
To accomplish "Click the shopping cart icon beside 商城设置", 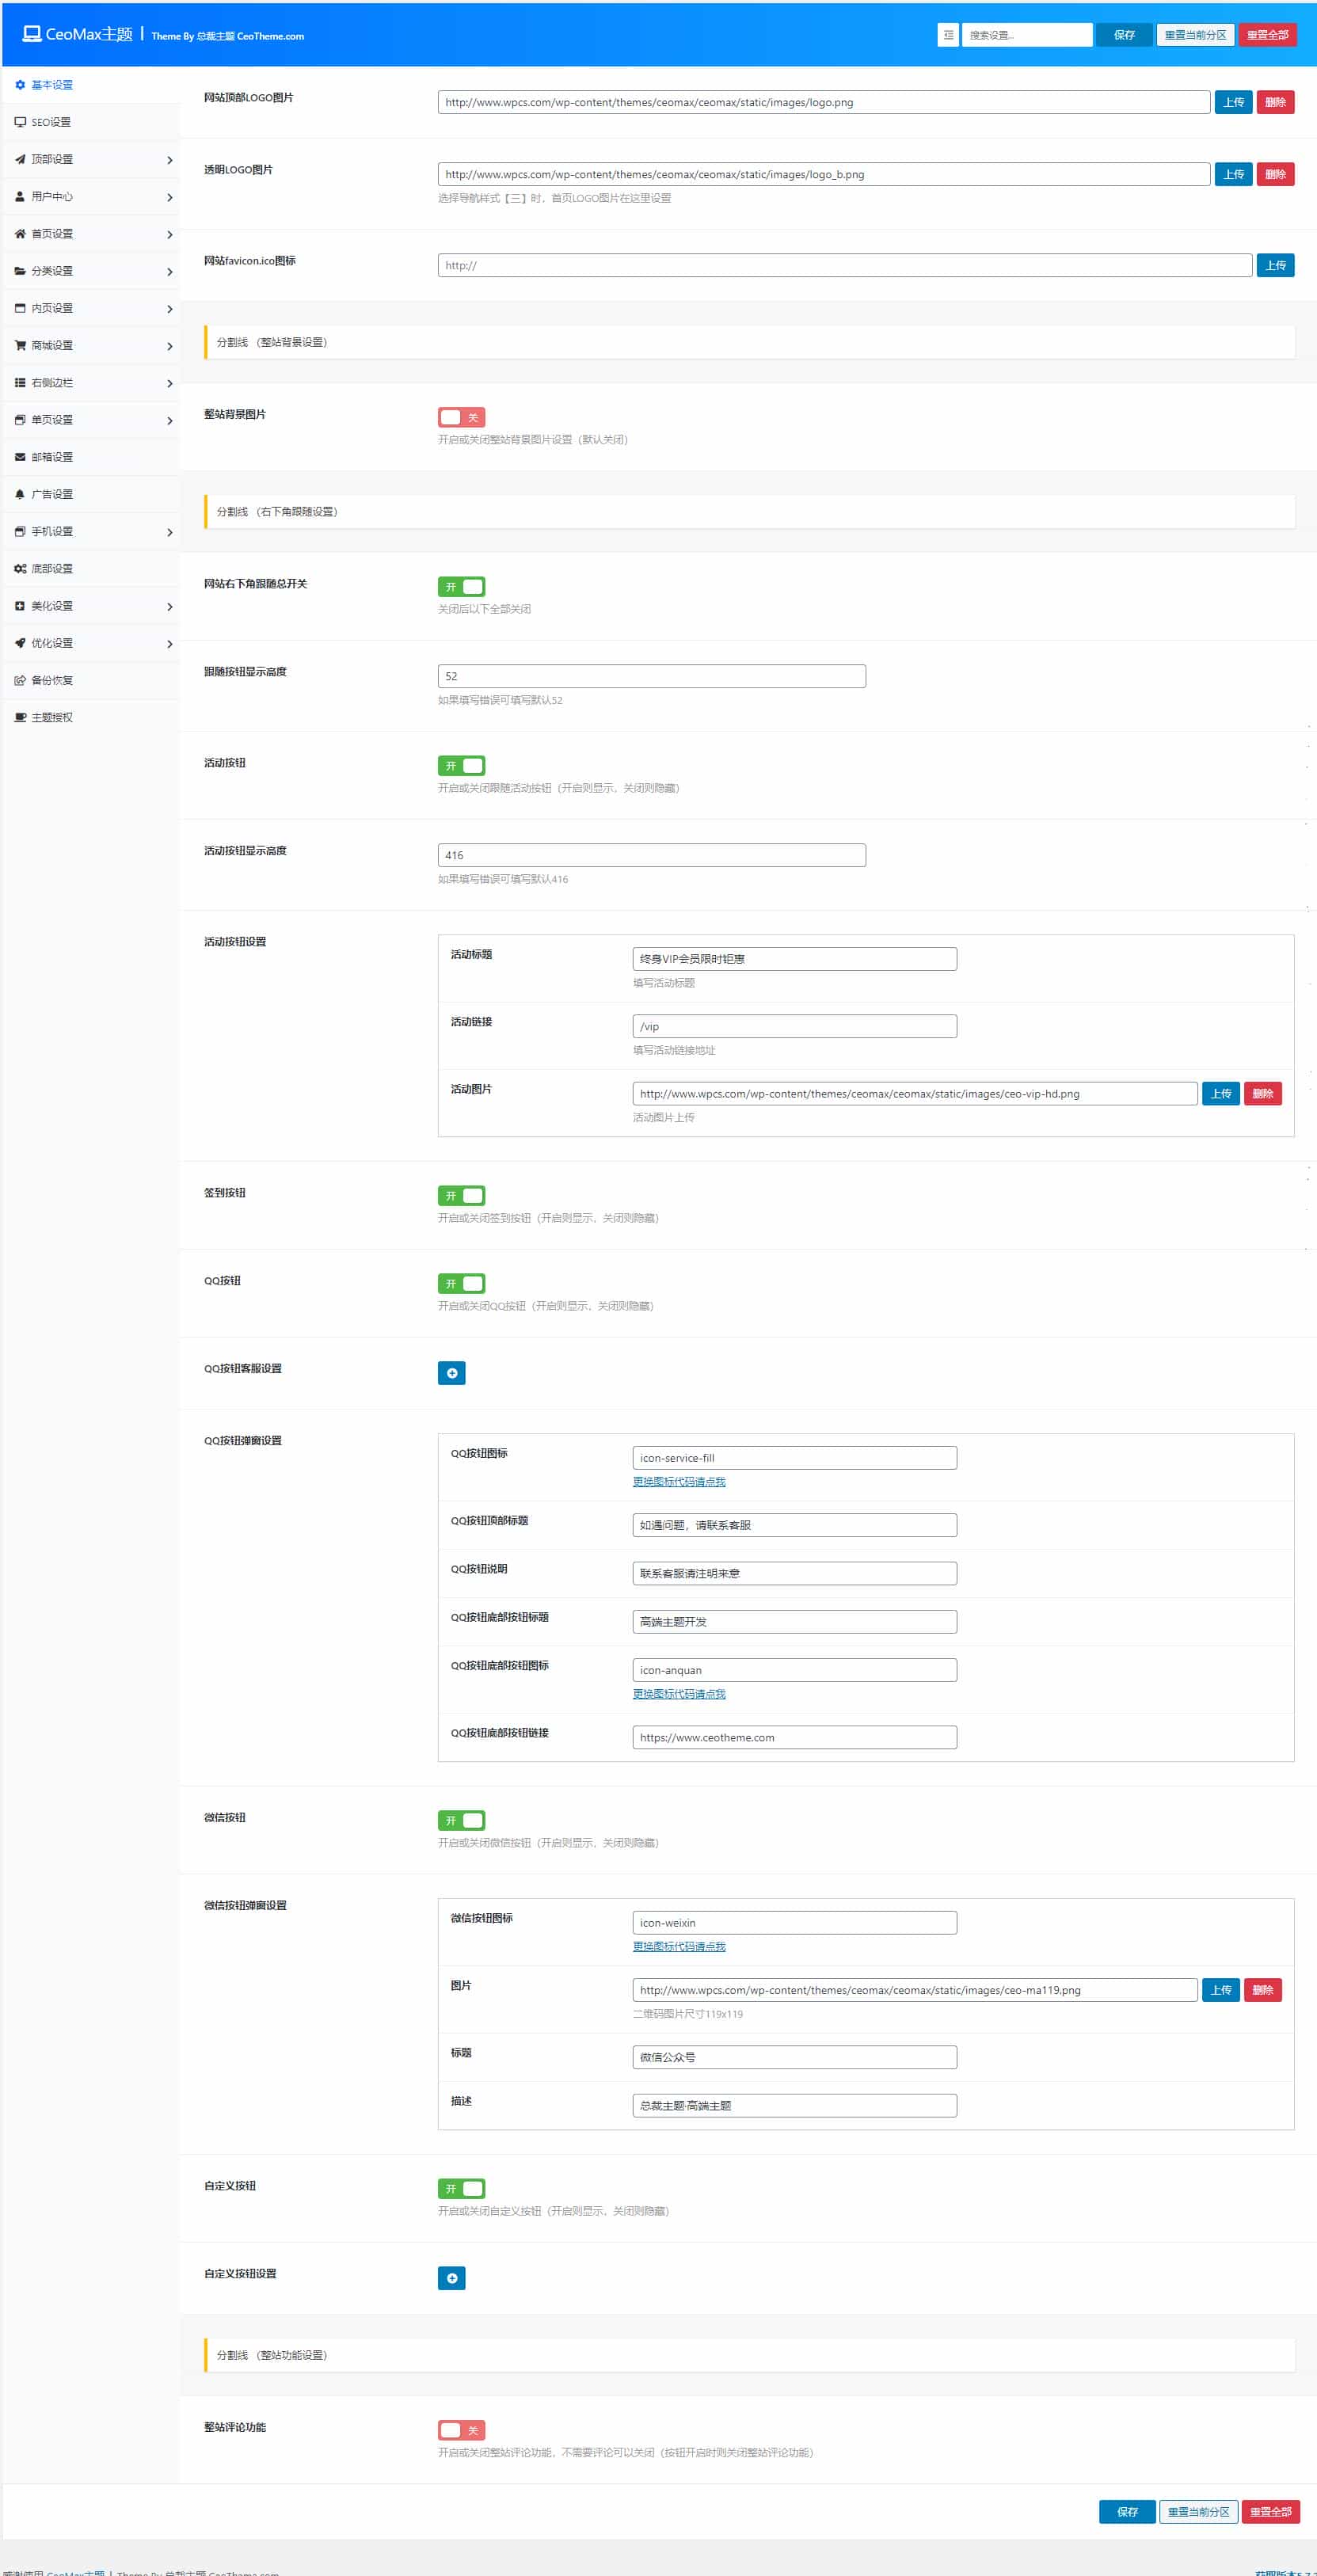I will [x=20, y=345].
